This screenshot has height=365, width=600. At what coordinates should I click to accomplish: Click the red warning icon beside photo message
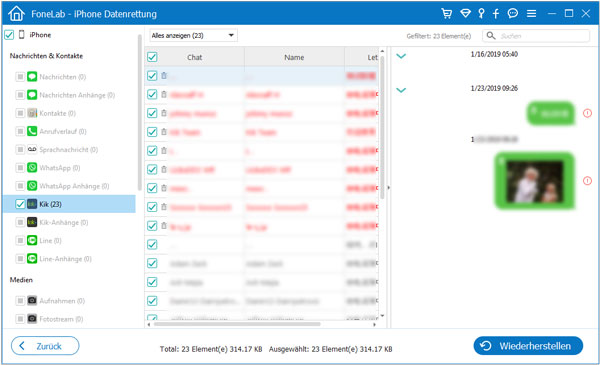click(x=587, y=181)
